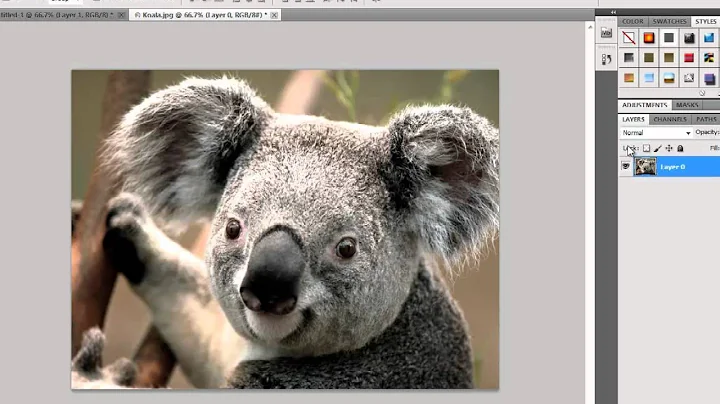
Task: Toggle lock all padlock icon
Action: click(681, 148)
